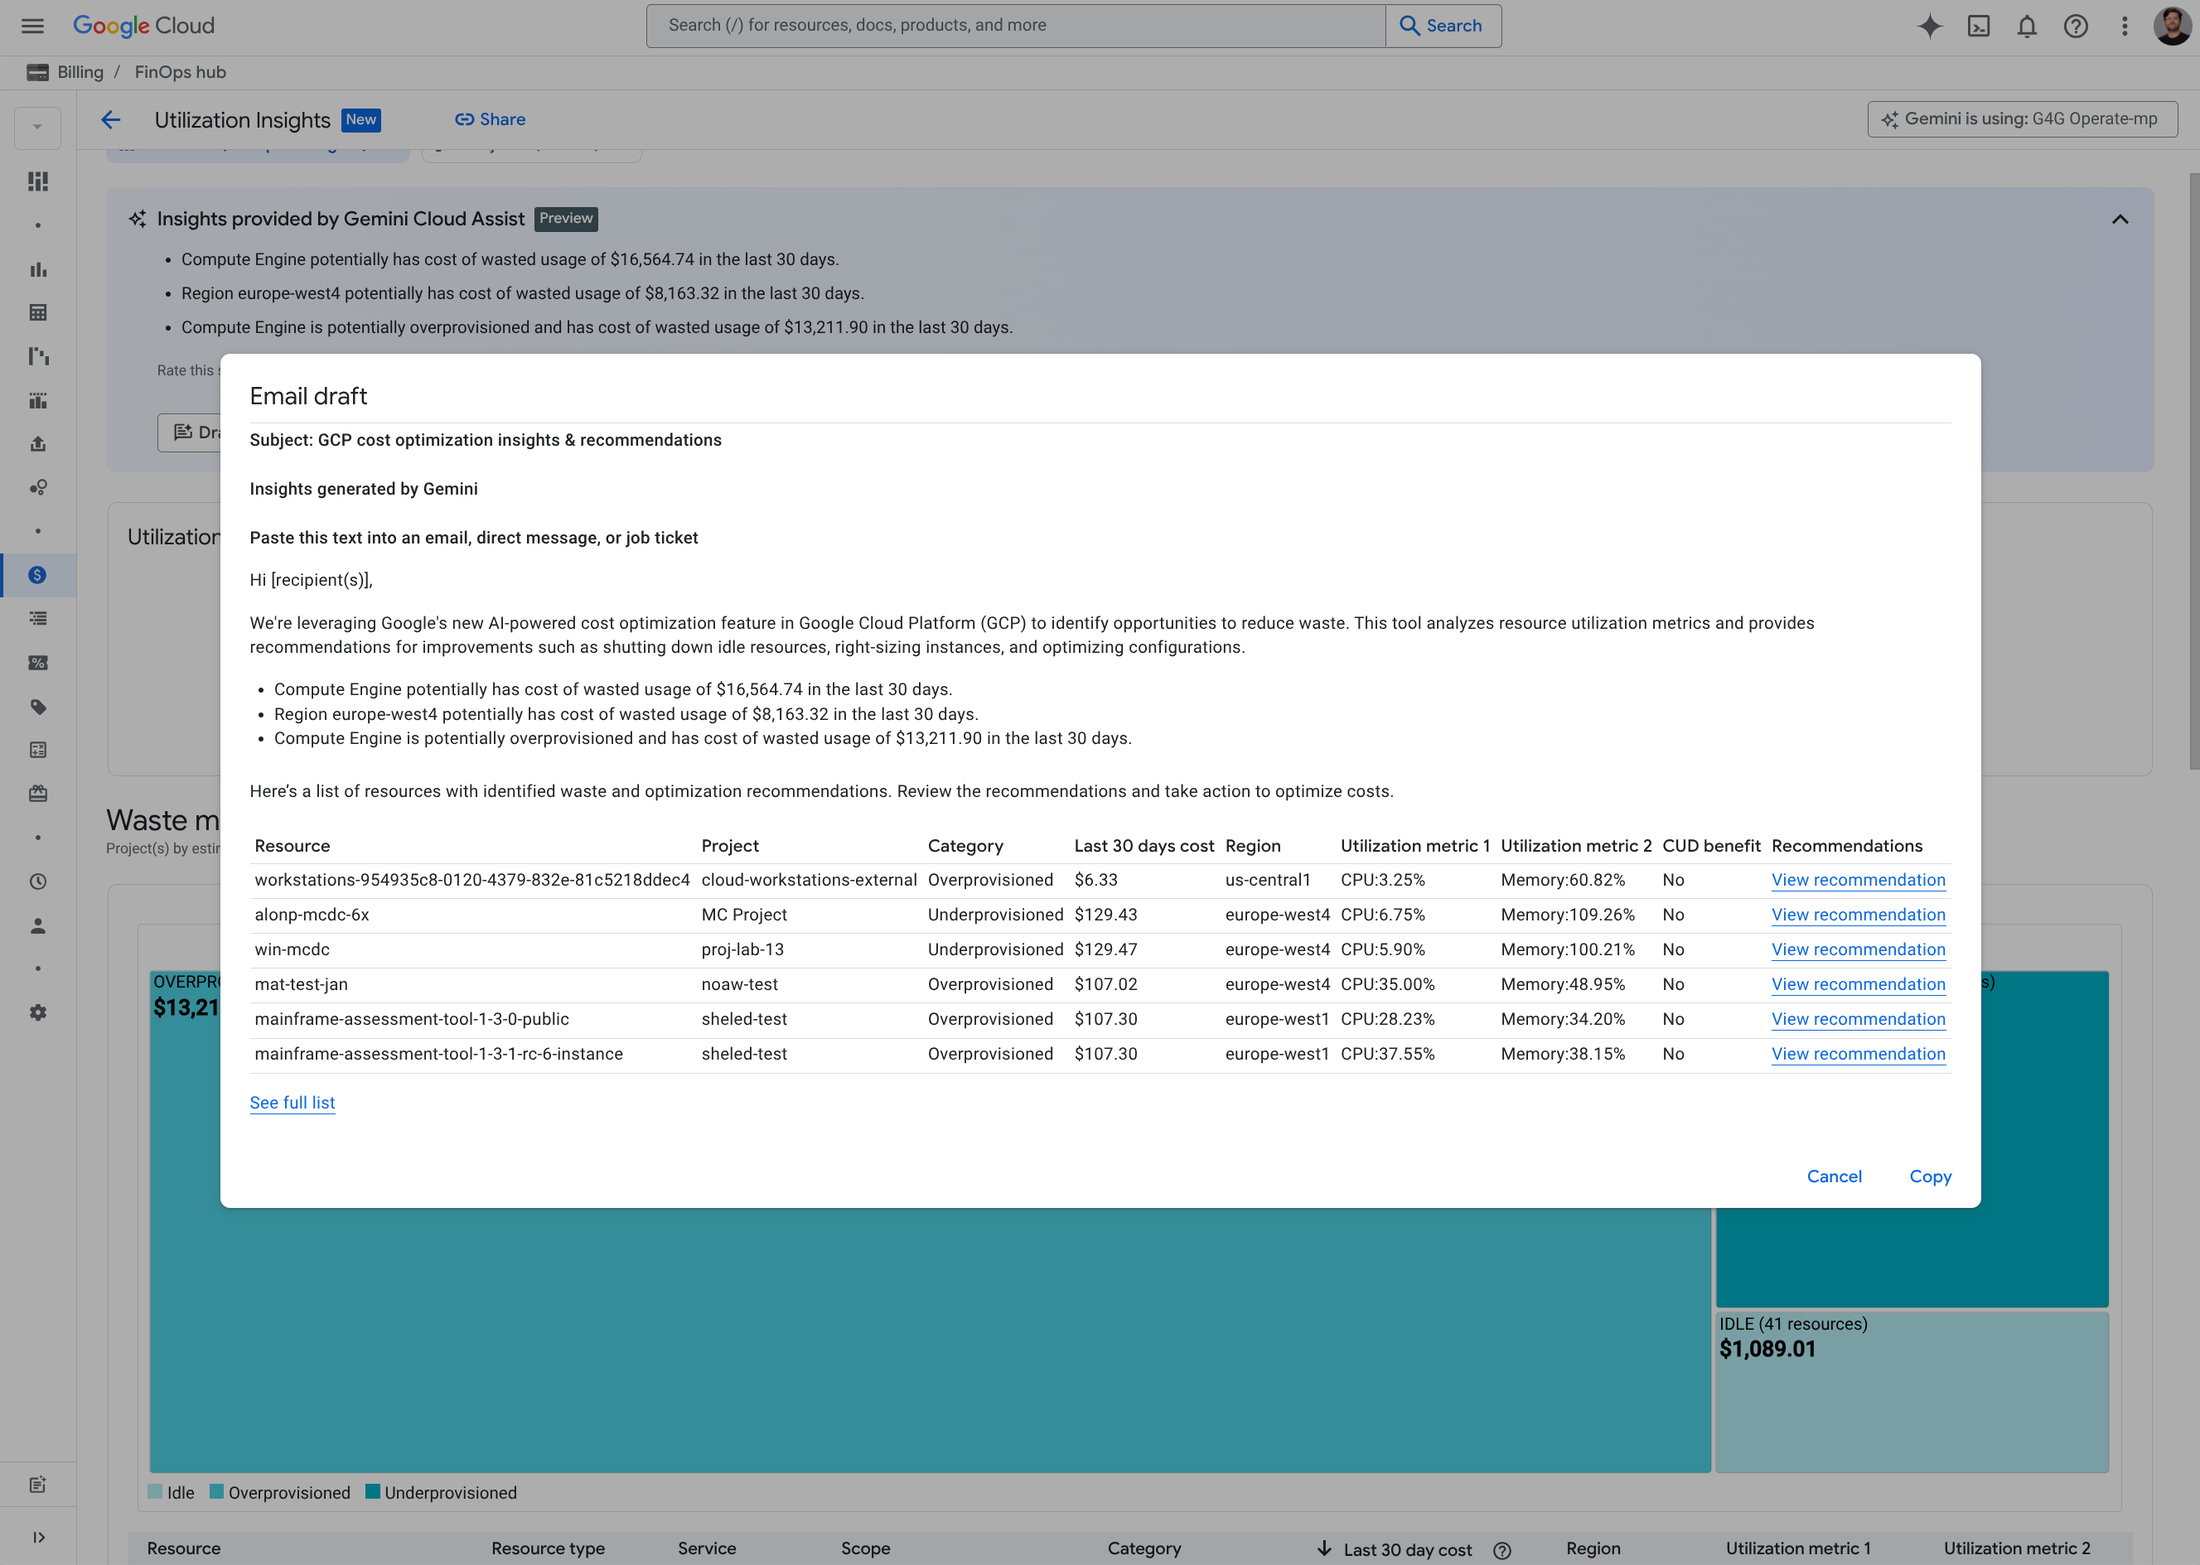View recommendation for mainframe-assessment-tool-1-3-0-public
This screenshot has height=1565, width=2200.
[1858, 1019]
